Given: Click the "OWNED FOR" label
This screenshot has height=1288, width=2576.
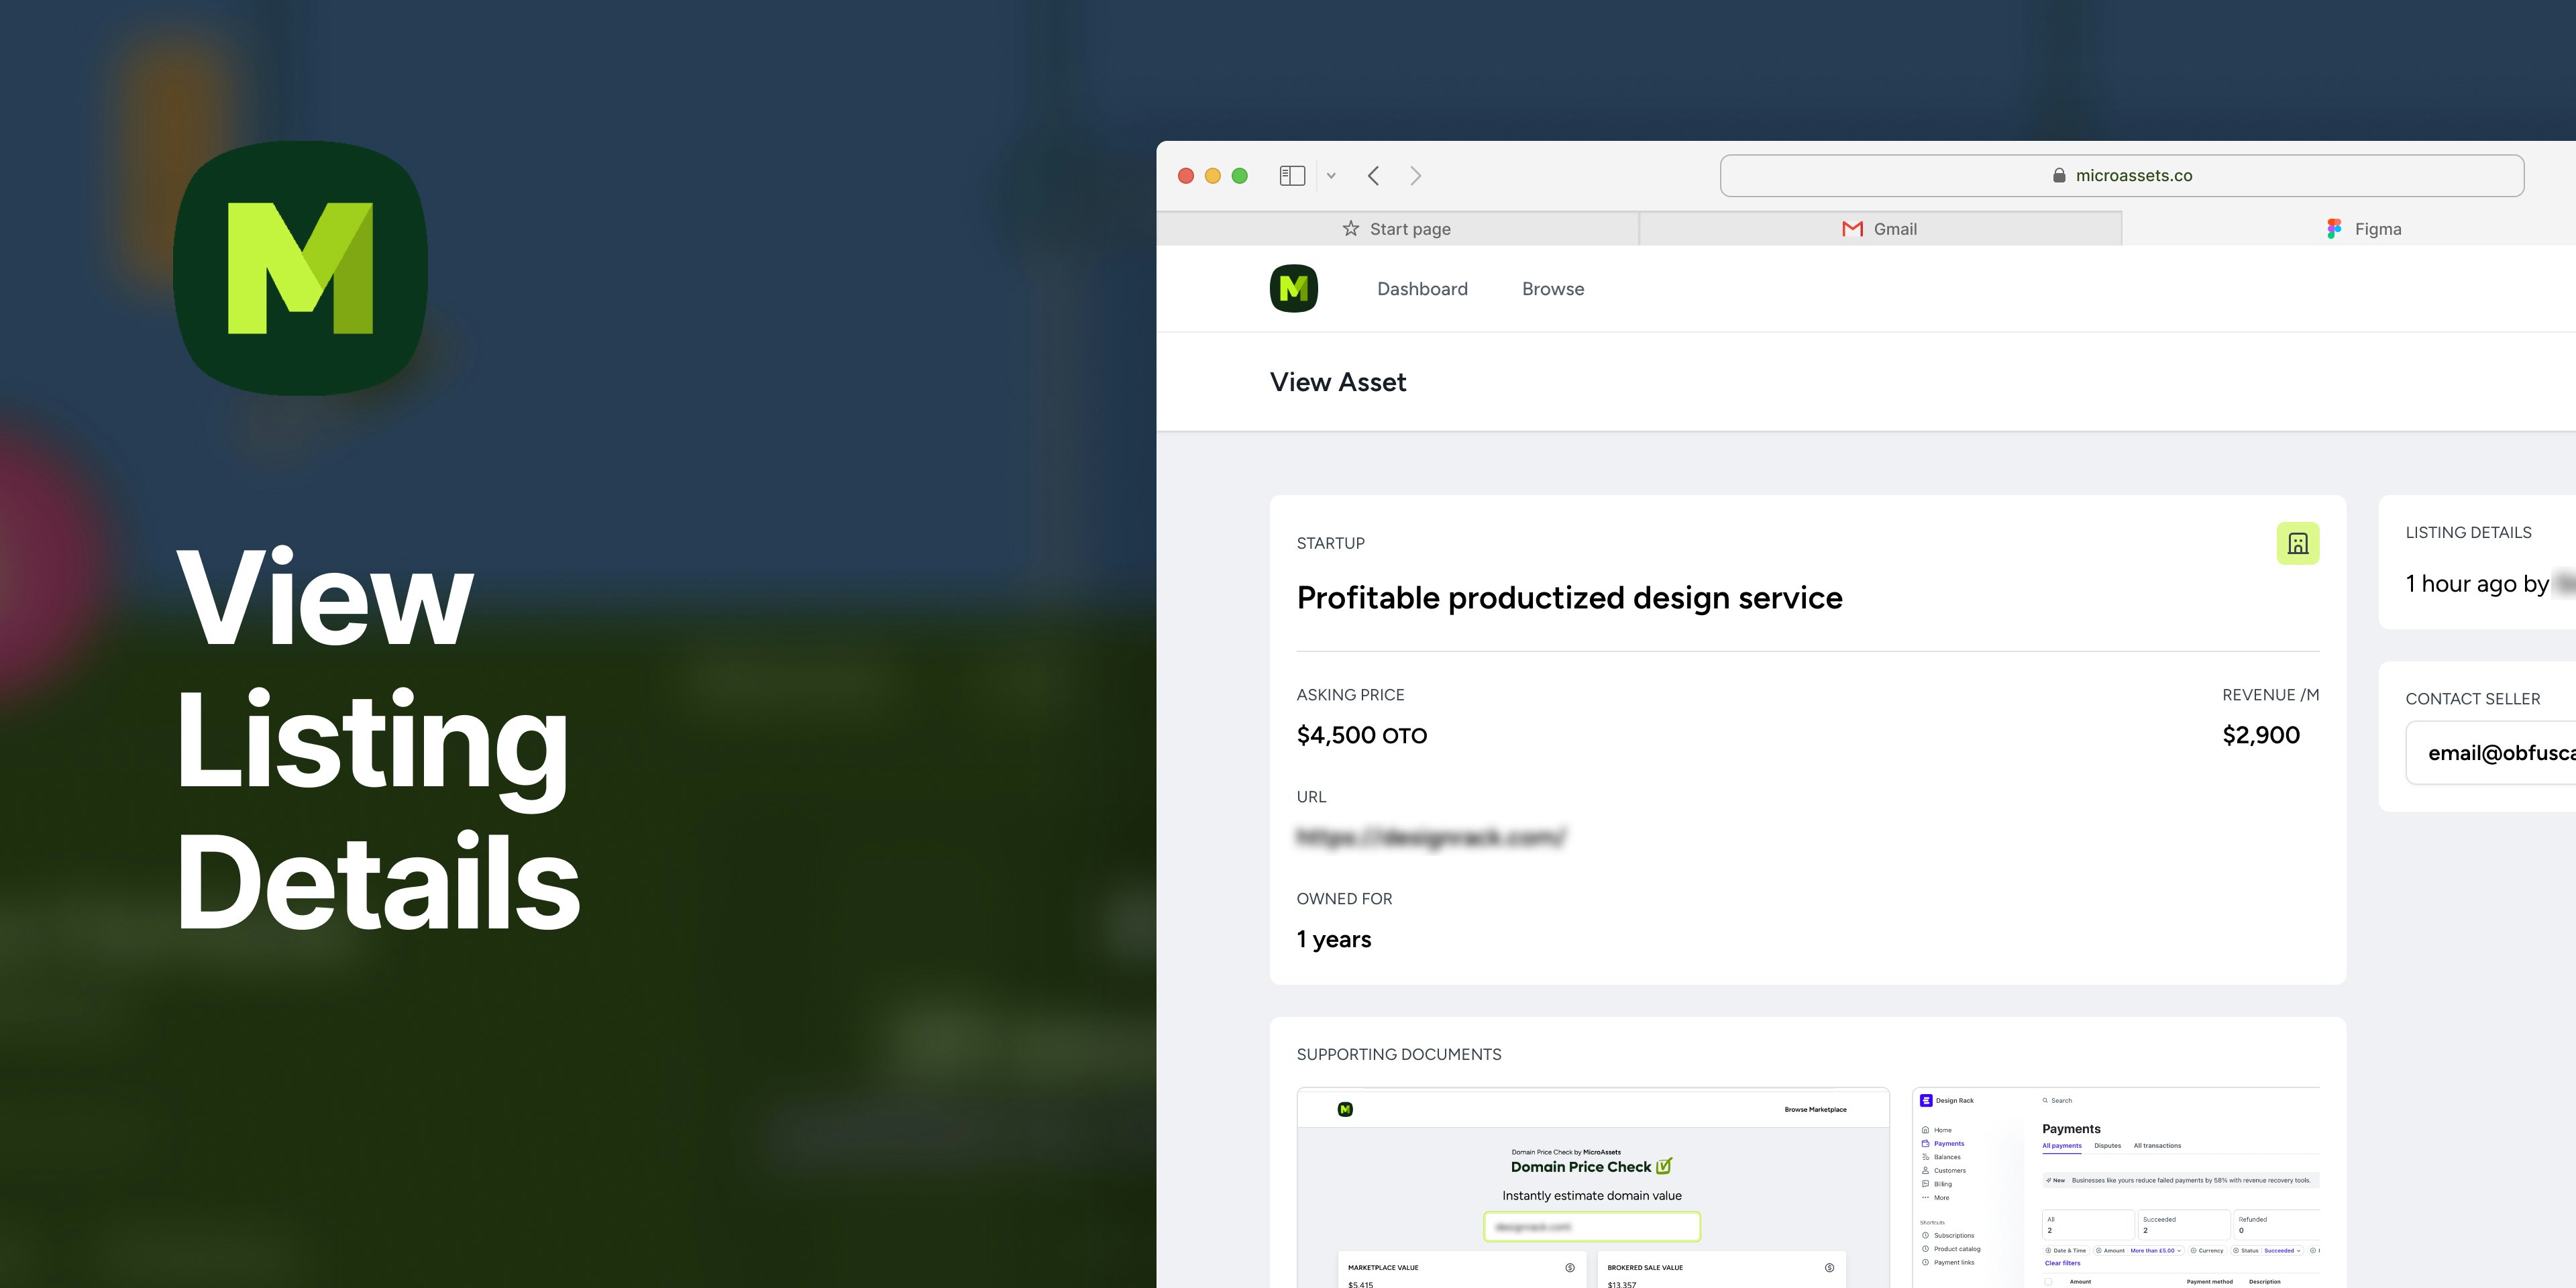Looking at the screenshot, I should (x=1345, y=899).
